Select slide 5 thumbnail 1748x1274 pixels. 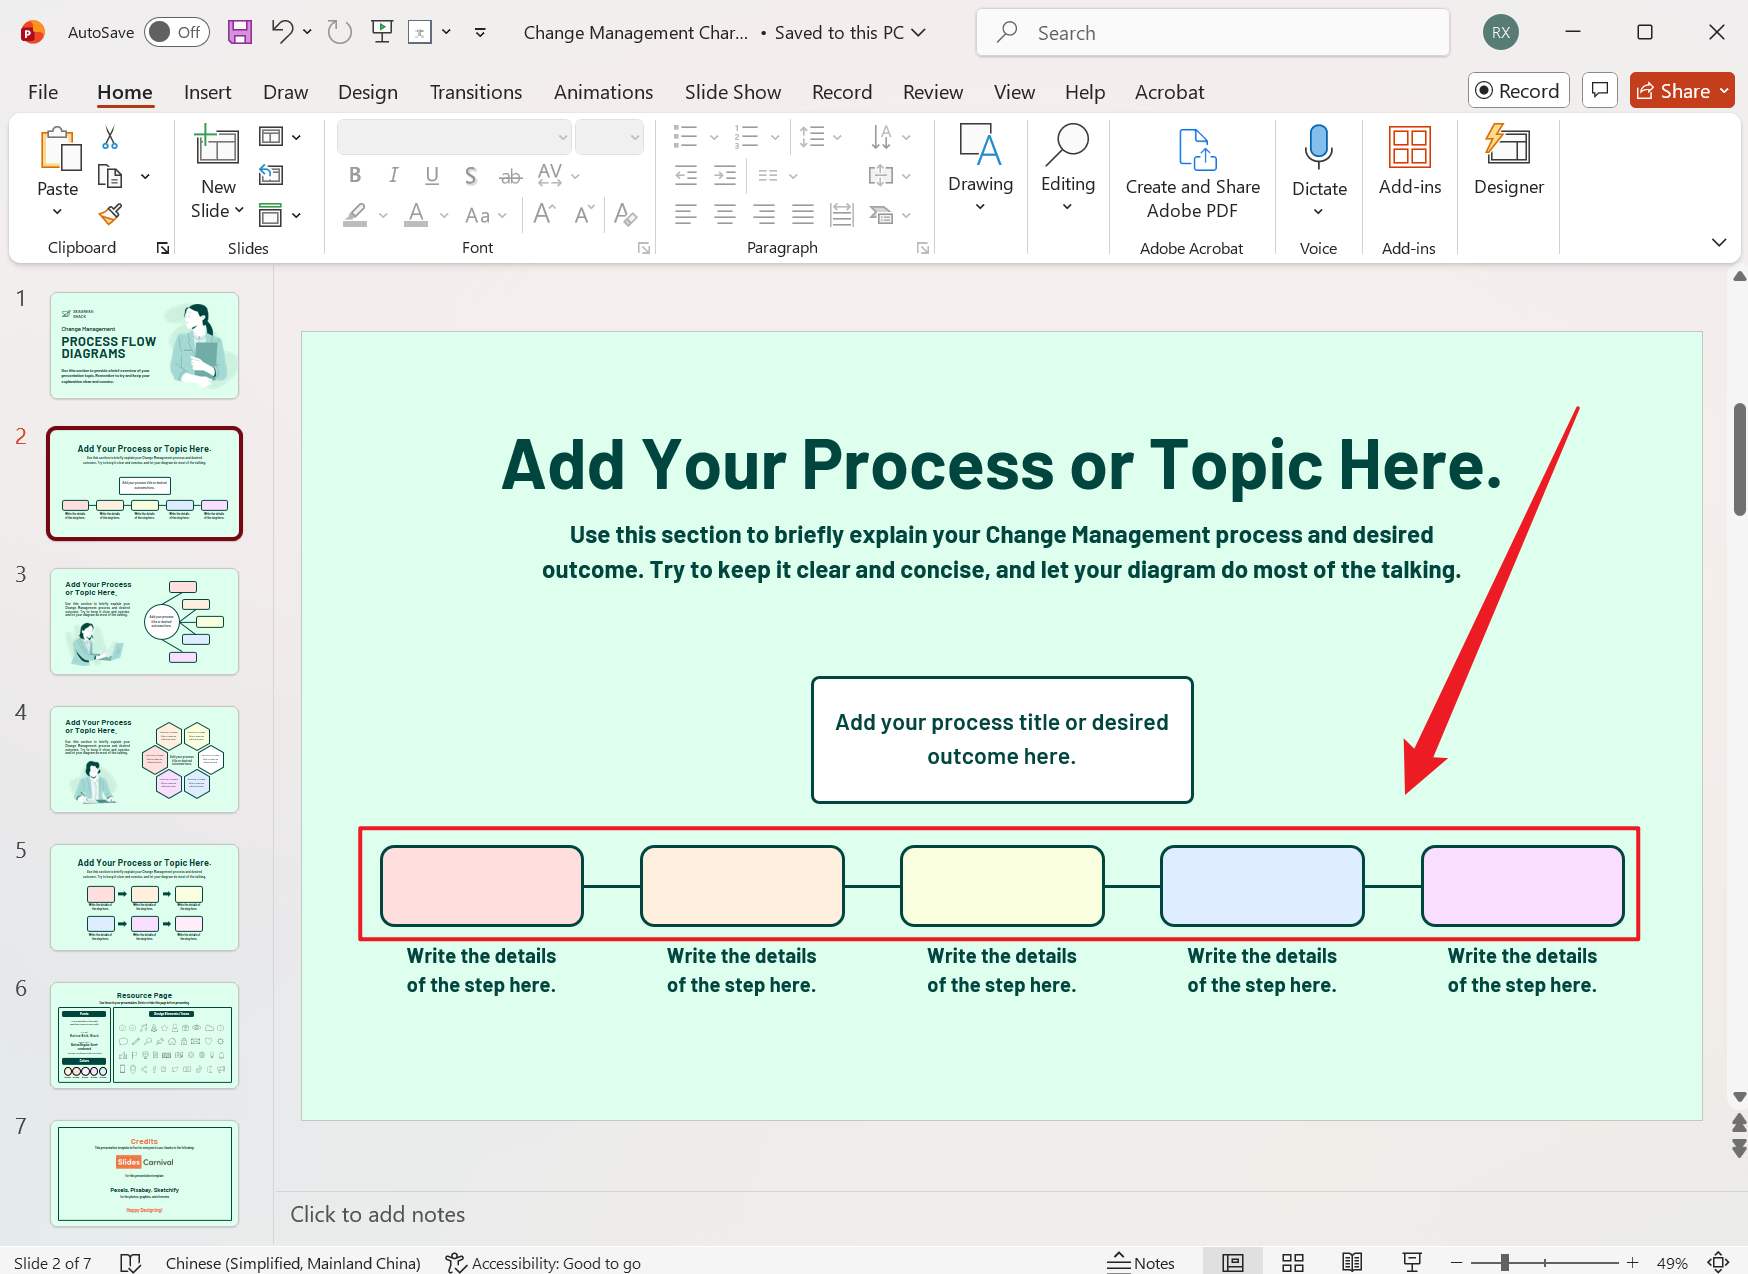coord(145,897)
